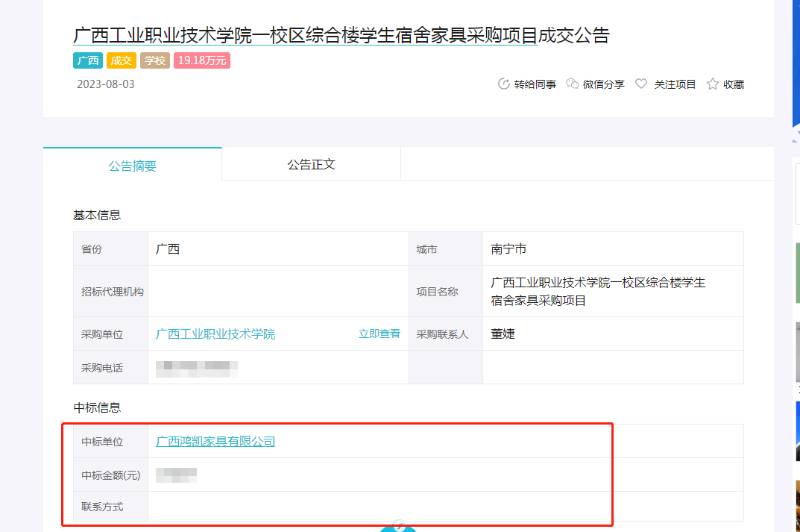Viewport: 800px width, 532px height.
Task: Open the 广西鸿凯家具有限公司 winner link
Action: pos(215,441)
